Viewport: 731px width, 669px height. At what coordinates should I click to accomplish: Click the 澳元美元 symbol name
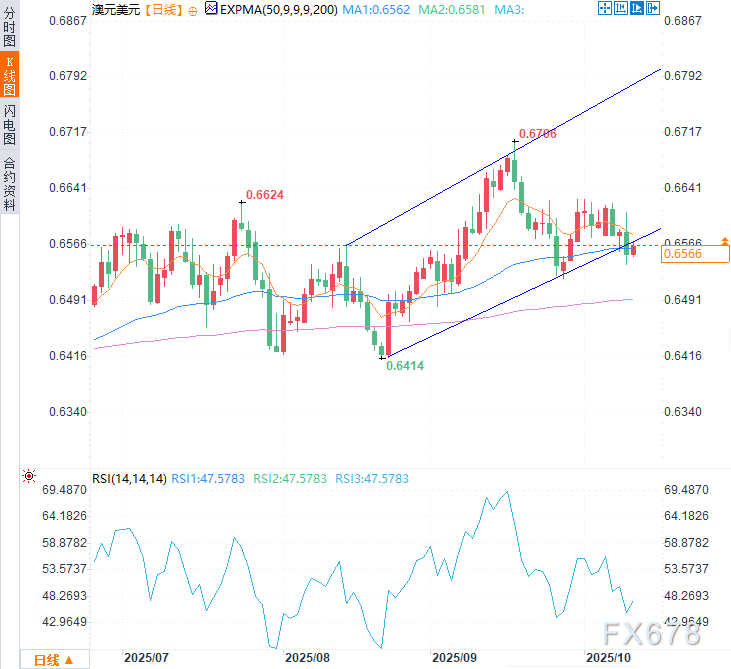pyautogui.click(x=116, y=10)
